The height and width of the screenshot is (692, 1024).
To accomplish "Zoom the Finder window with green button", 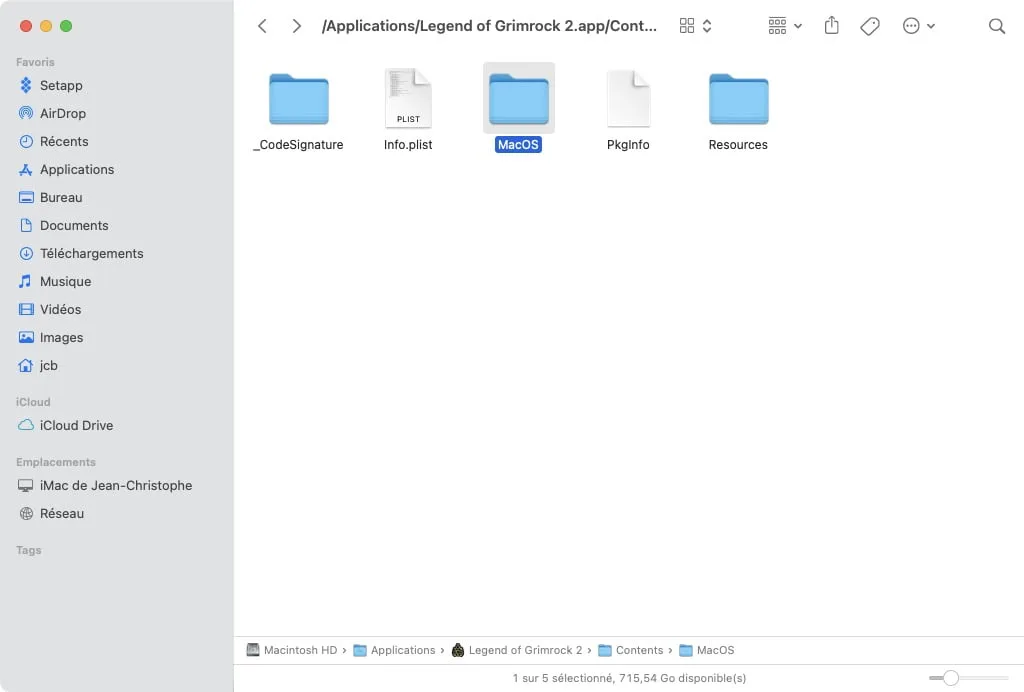I will [x=66, y=26].
